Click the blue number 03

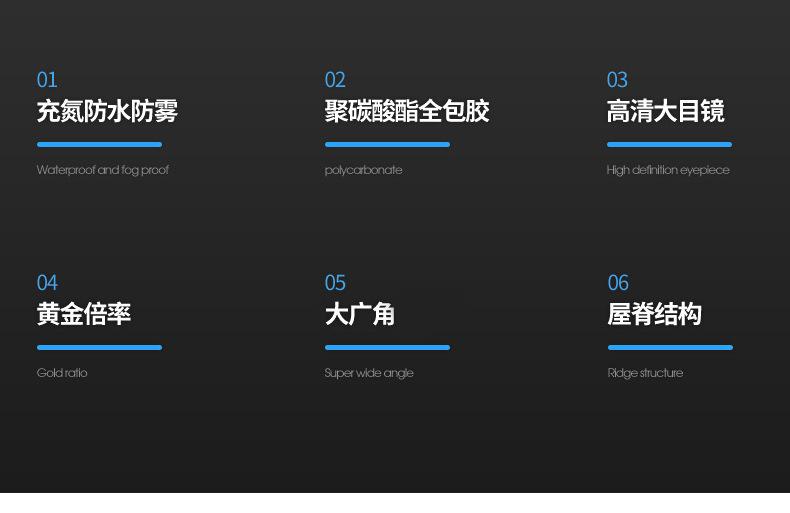click(617, 80)
